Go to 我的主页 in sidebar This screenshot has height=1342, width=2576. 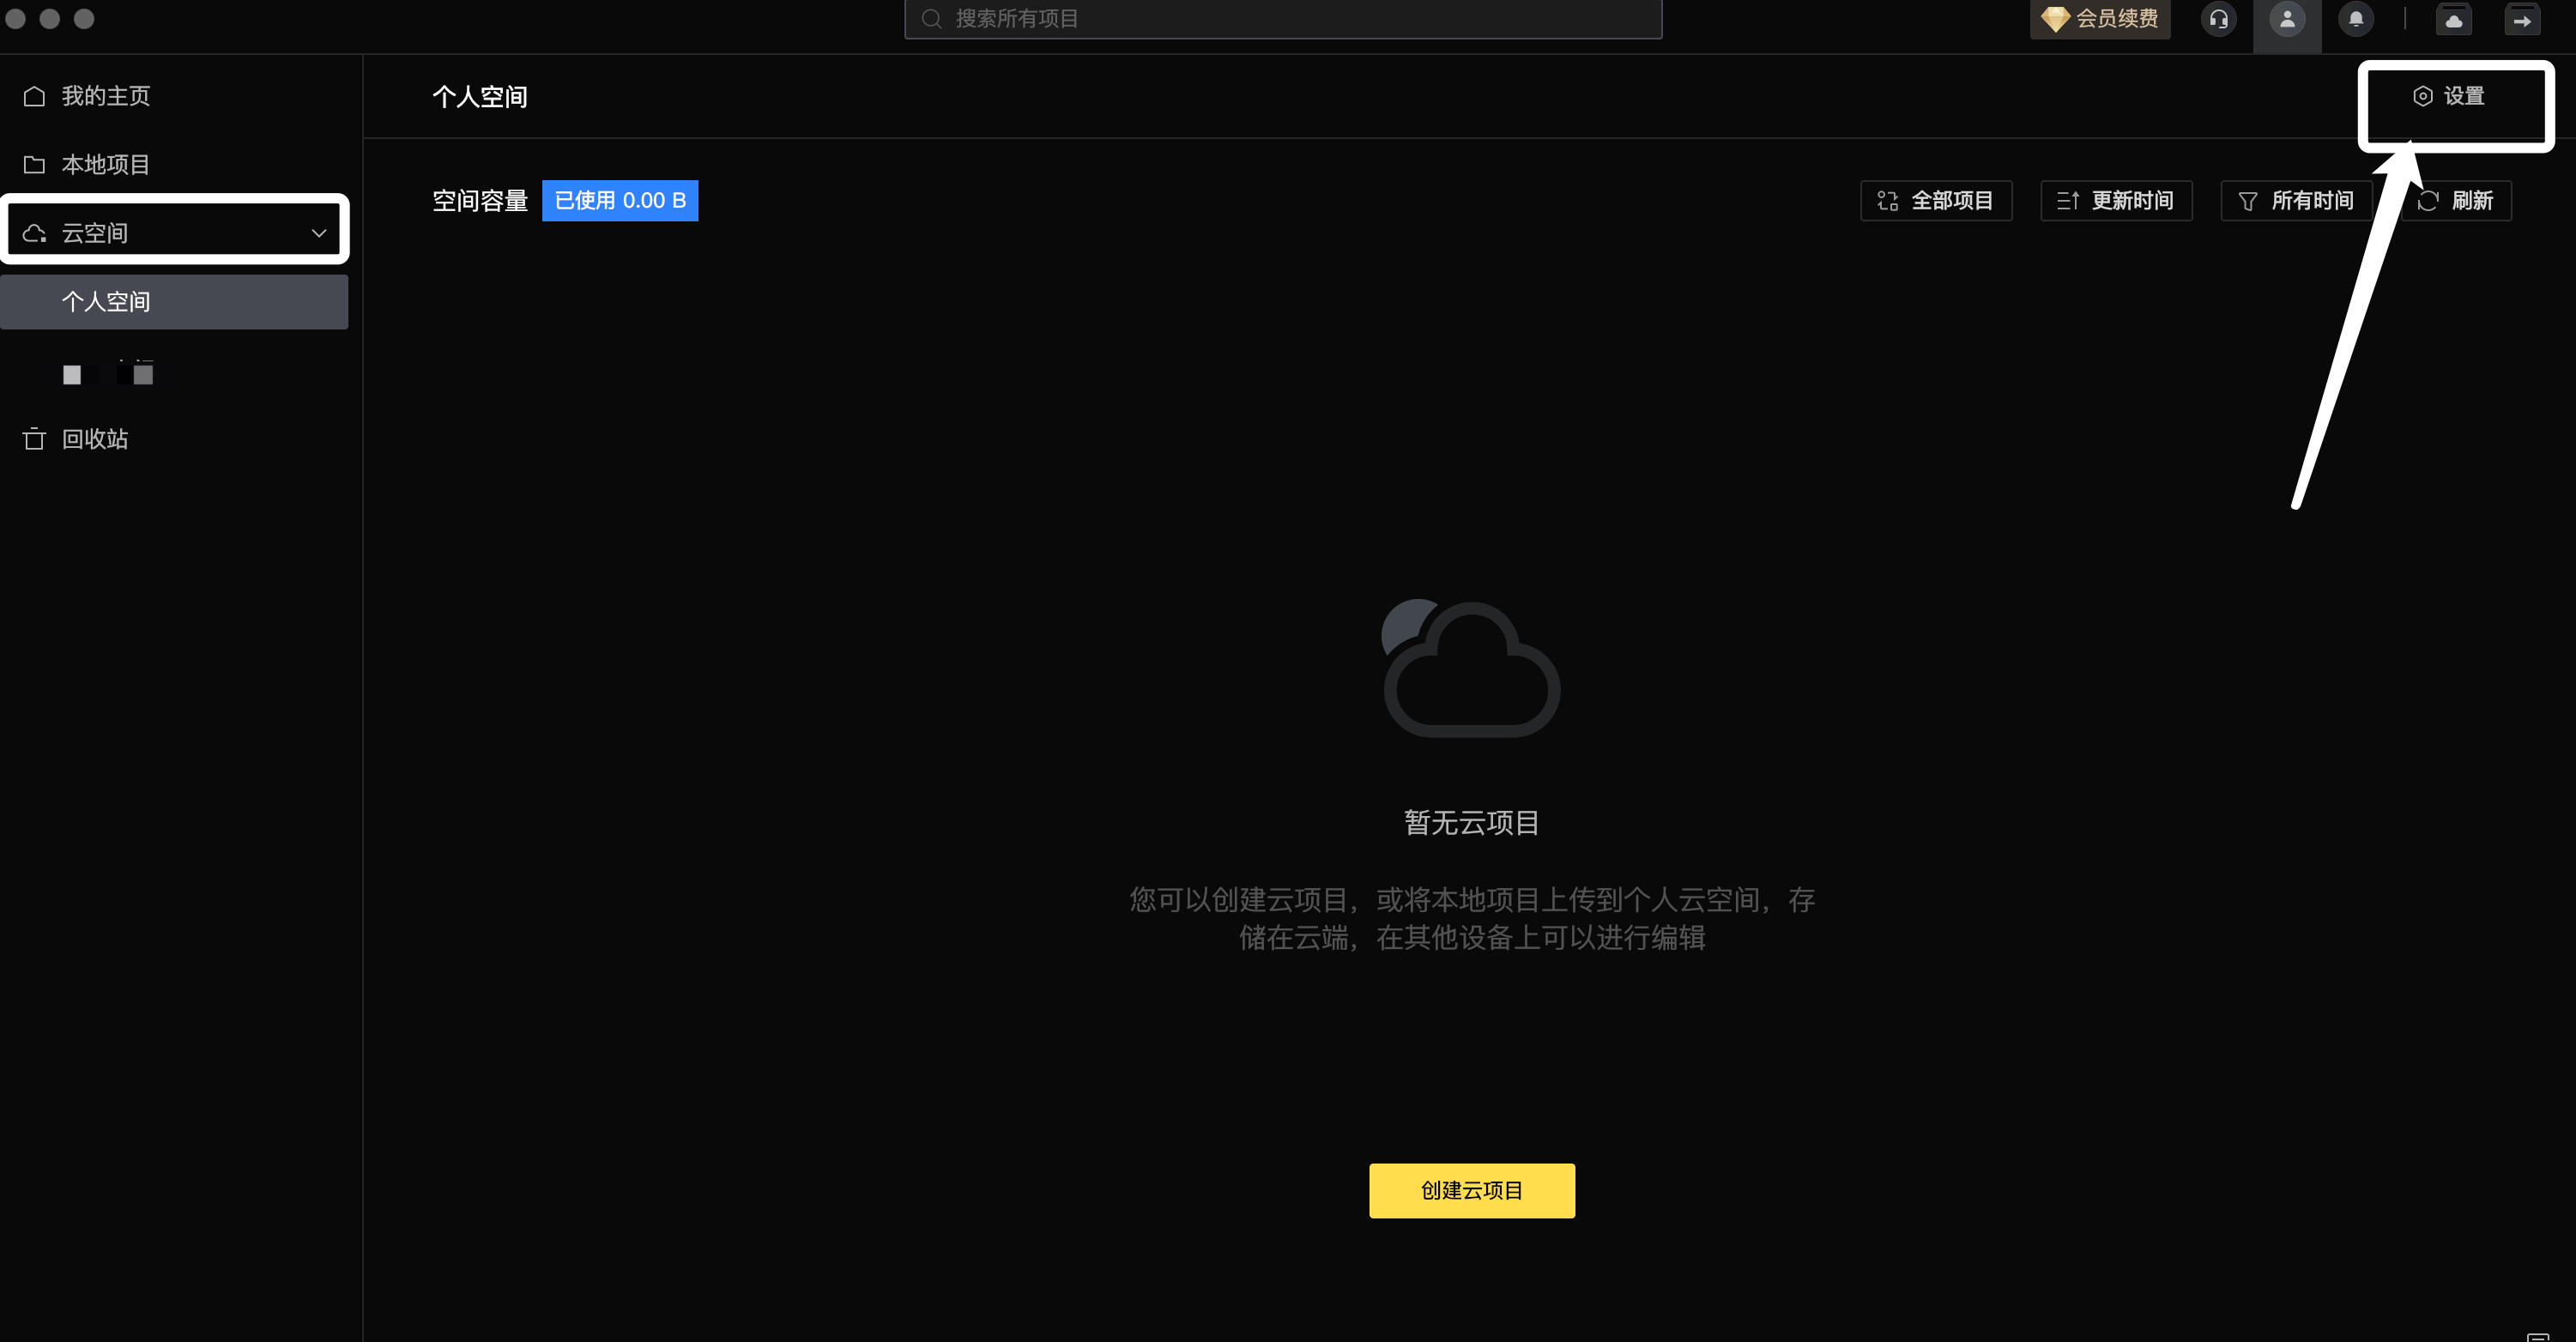click(105, 96)
